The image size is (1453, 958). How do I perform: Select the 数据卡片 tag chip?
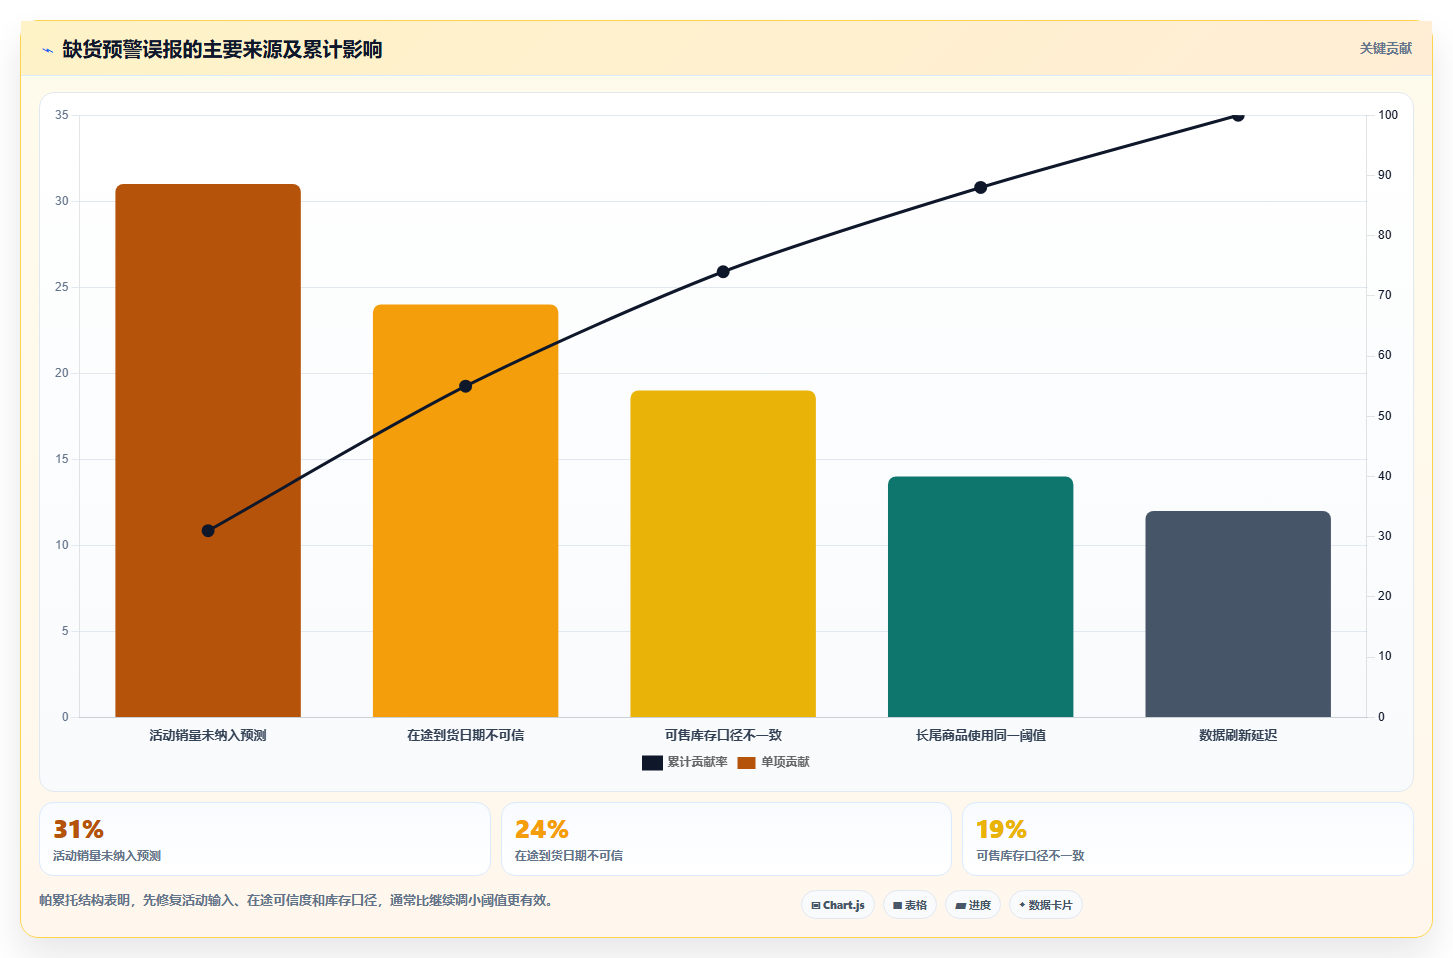pyautogui.click(x=1046, y=905)
